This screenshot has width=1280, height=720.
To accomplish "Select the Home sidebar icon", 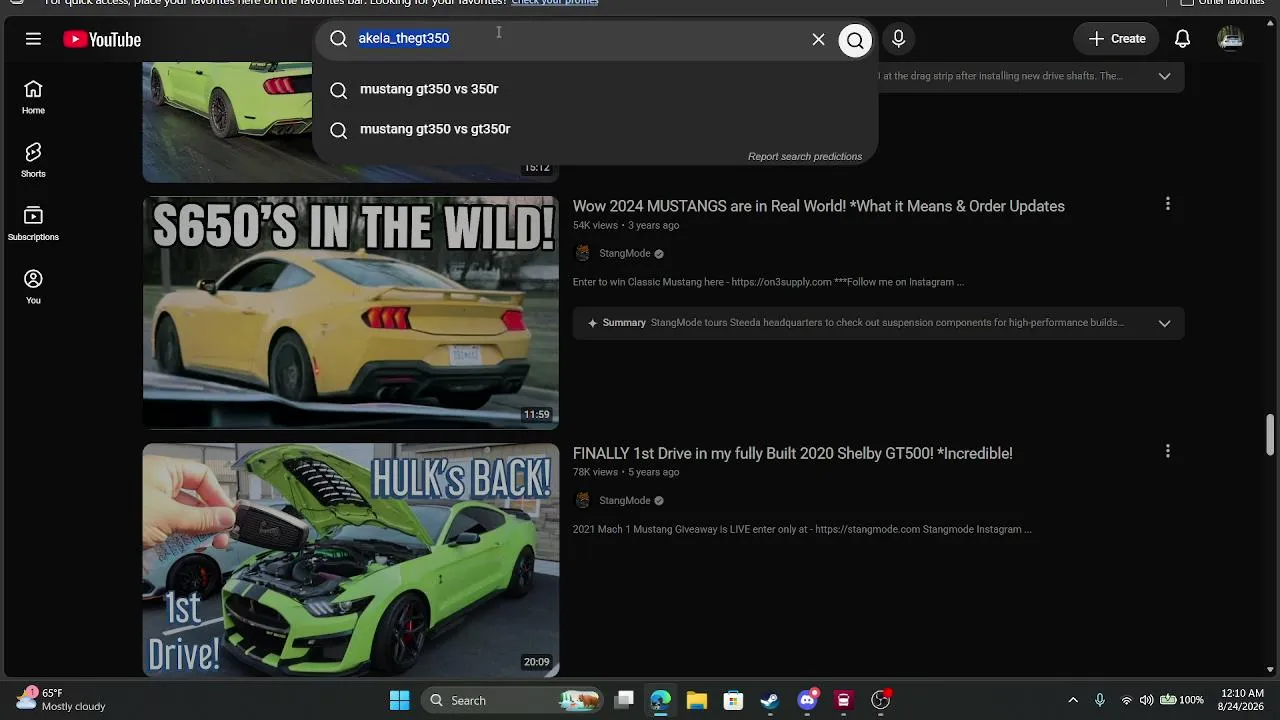I will click(x=33, y=97).
